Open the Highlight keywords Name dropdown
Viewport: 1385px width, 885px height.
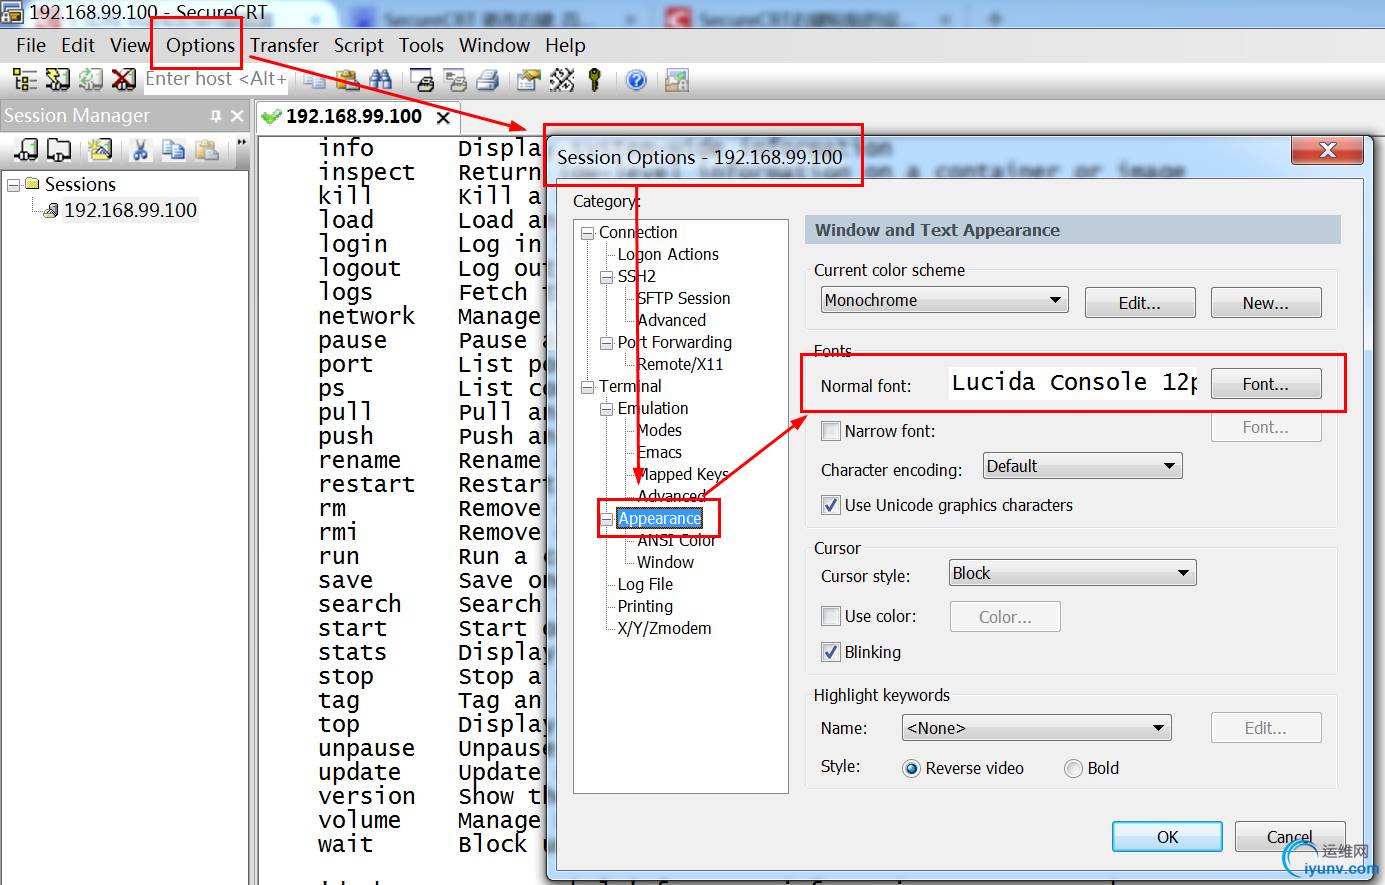[x=1037, y=728]
